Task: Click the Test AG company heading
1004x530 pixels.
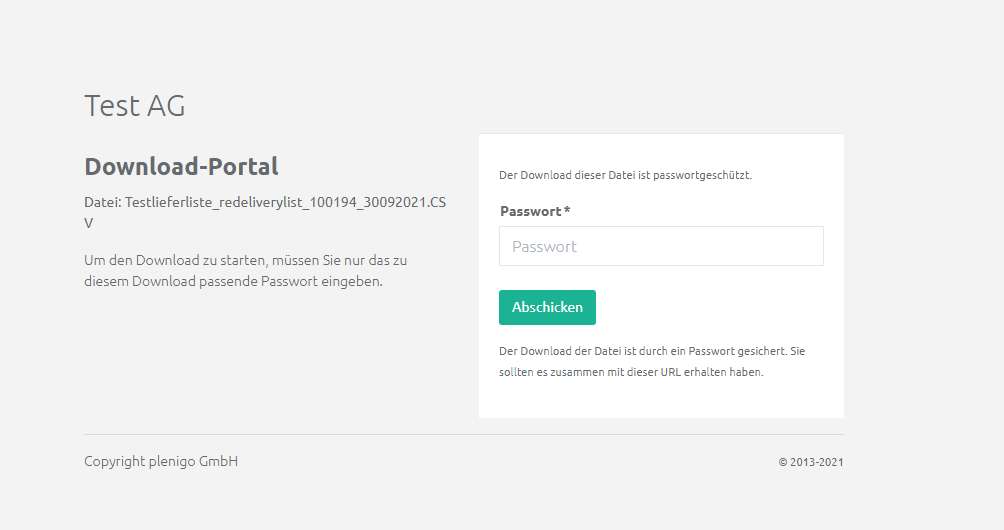Action: [134, 106]
